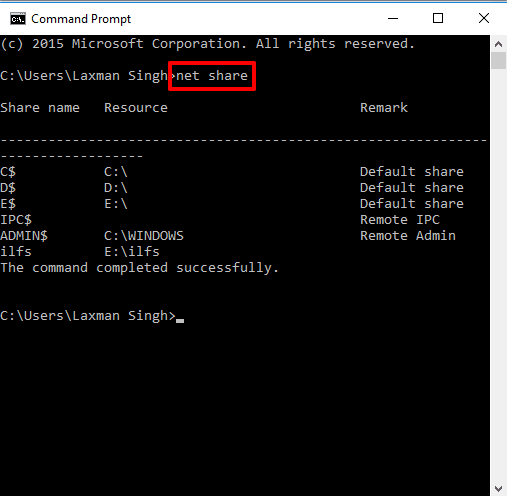The image size is (507, 496).
Task: Click the copyright line "2015 Microsoft Corporation"
Action: coord(136,44)
